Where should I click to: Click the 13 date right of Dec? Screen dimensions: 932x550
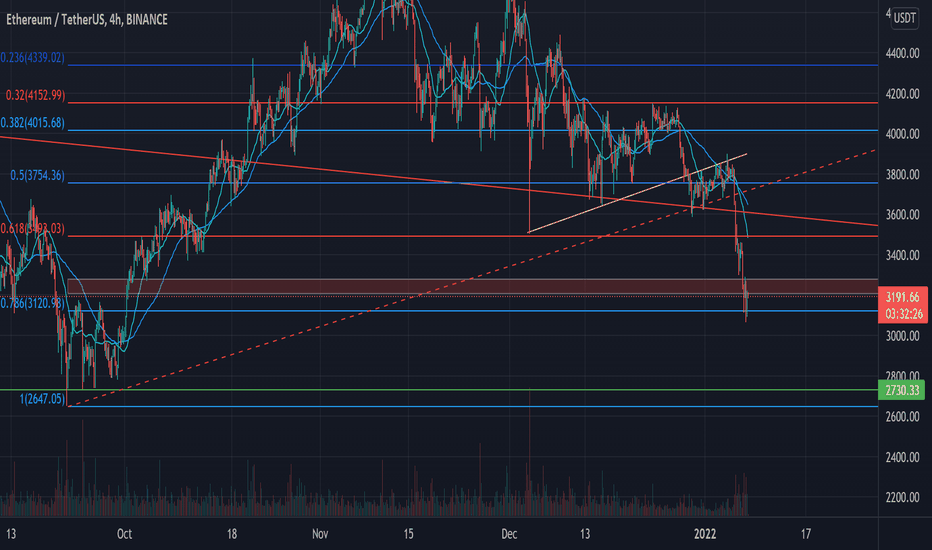pyautogui.click(x=585, y=534)
